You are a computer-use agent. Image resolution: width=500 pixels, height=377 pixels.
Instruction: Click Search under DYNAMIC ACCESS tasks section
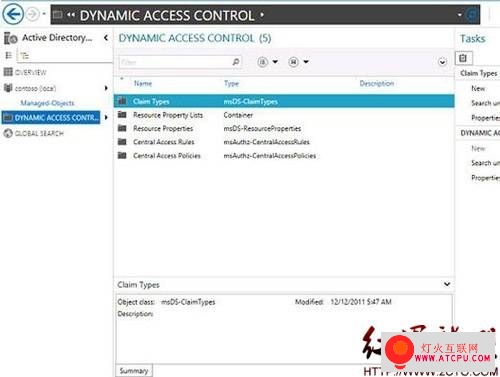485,163
